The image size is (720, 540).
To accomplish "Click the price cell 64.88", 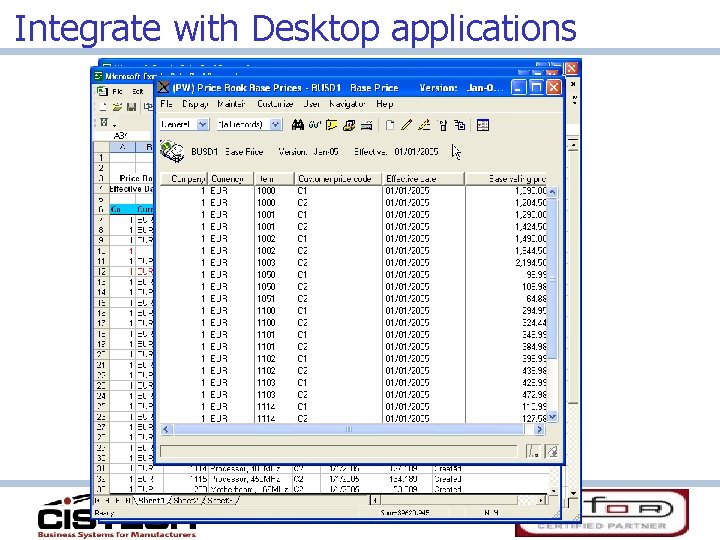I will pyautogui.click(x=536, y=298).
